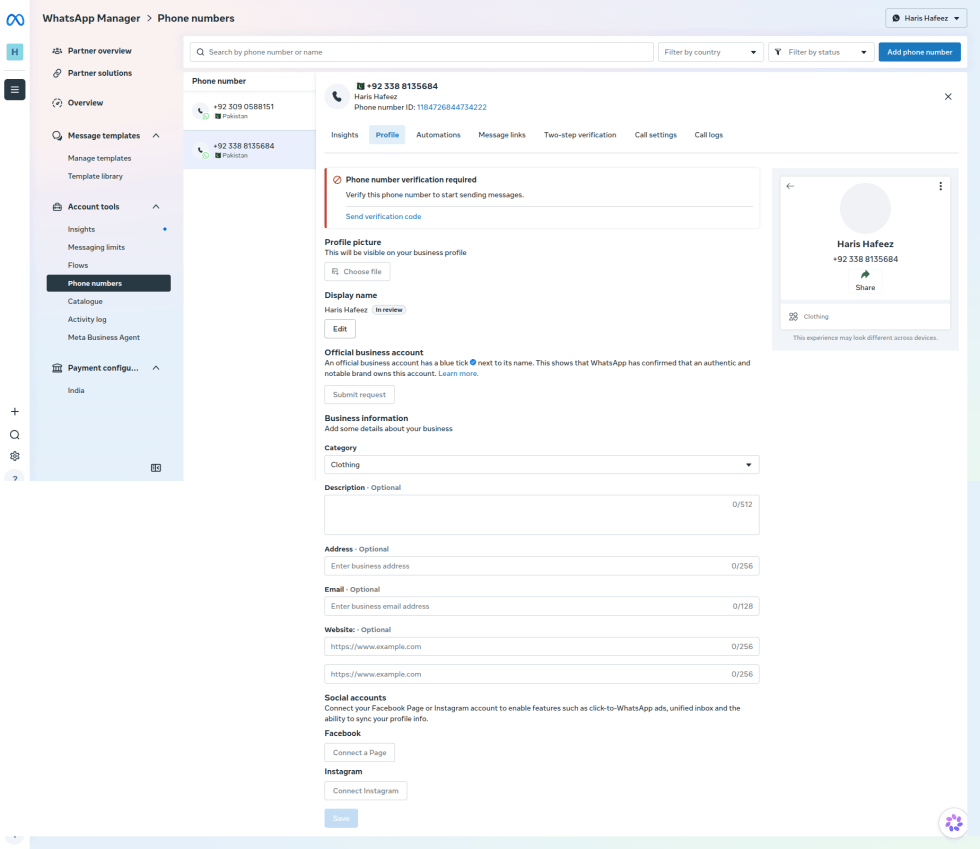Viewport: 980px width, 849px height.
Task: Collapse the Account tools section
Action: 156,207
